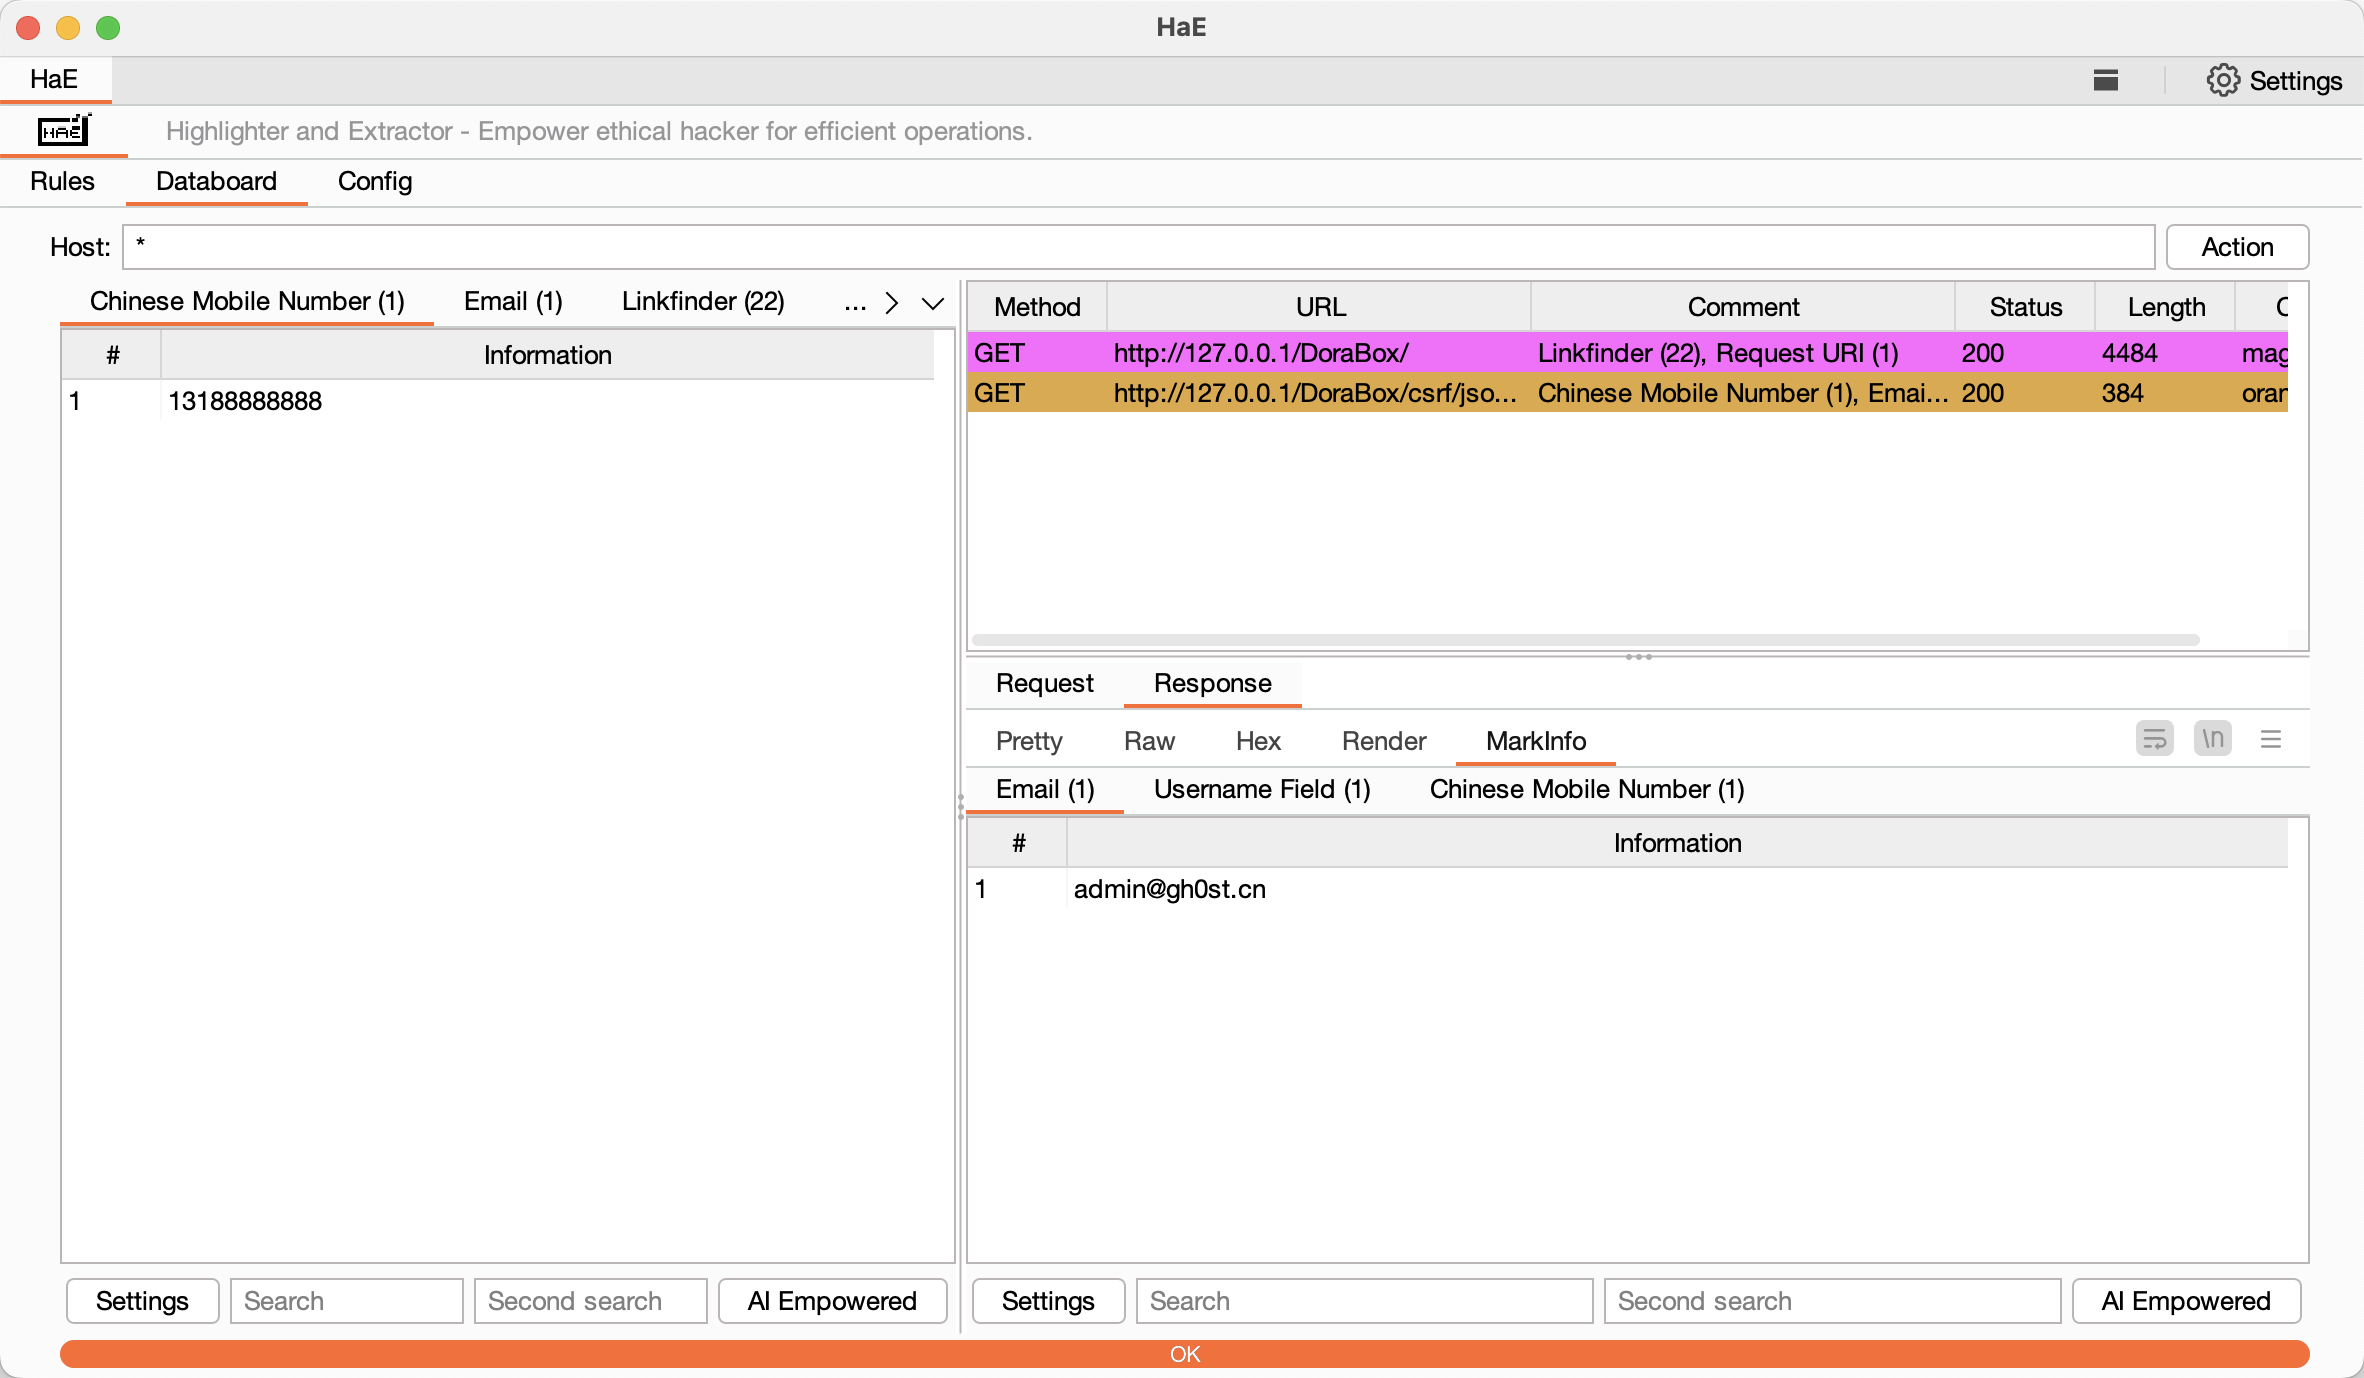Toggle the word wrap icon in response viewer
Image resolution: width=2364 pixels, height=1378 pixels.
2154,739
